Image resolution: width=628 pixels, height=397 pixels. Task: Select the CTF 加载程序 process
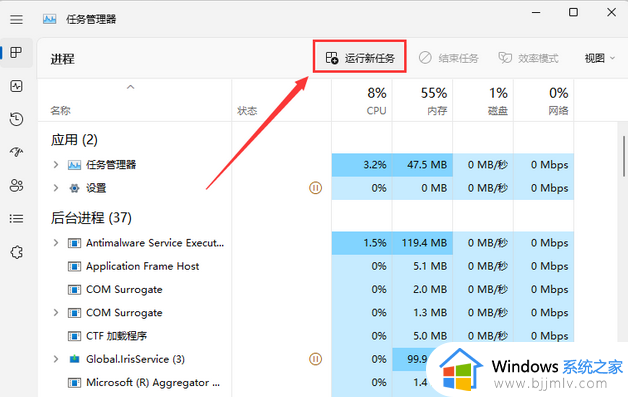306,336
